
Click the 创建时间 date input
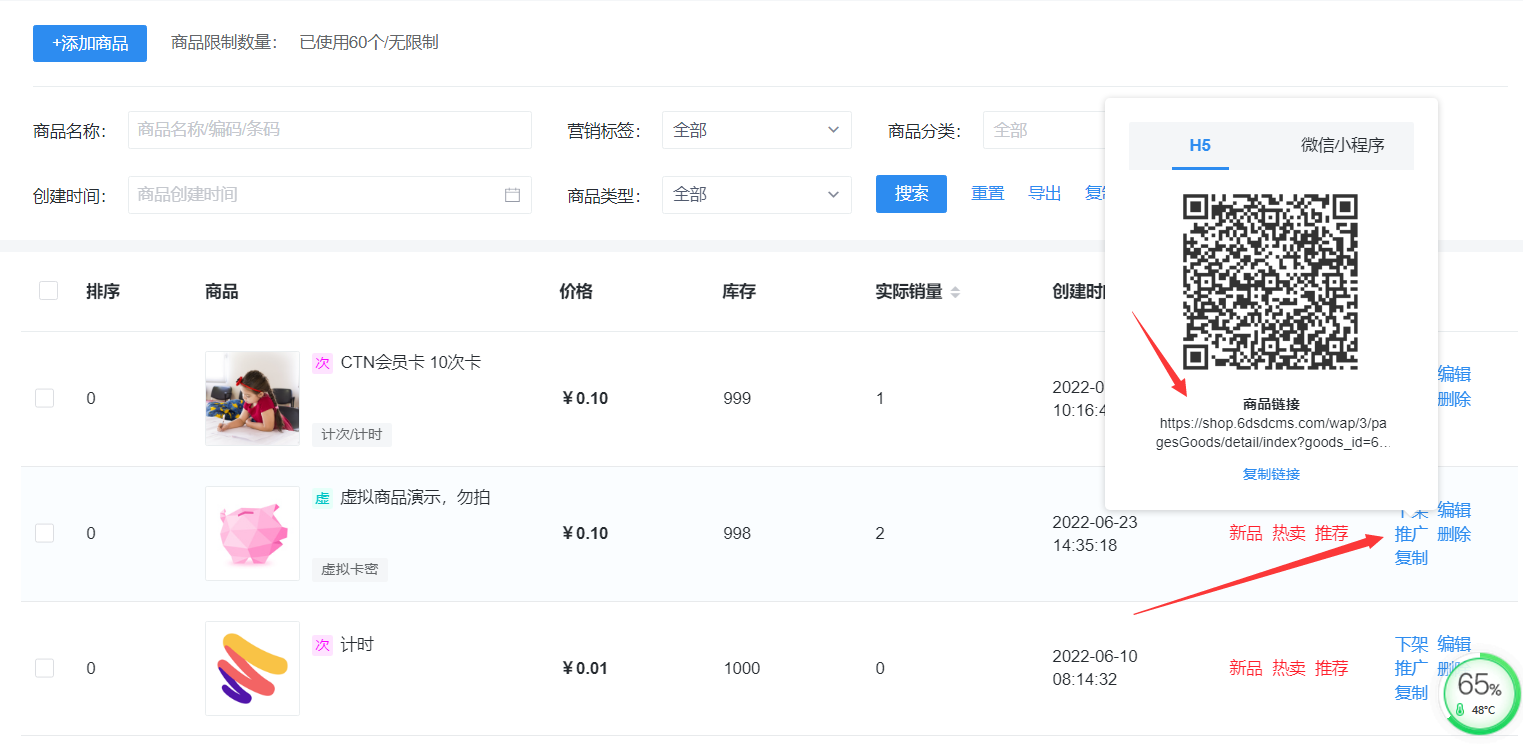(330, 194)
